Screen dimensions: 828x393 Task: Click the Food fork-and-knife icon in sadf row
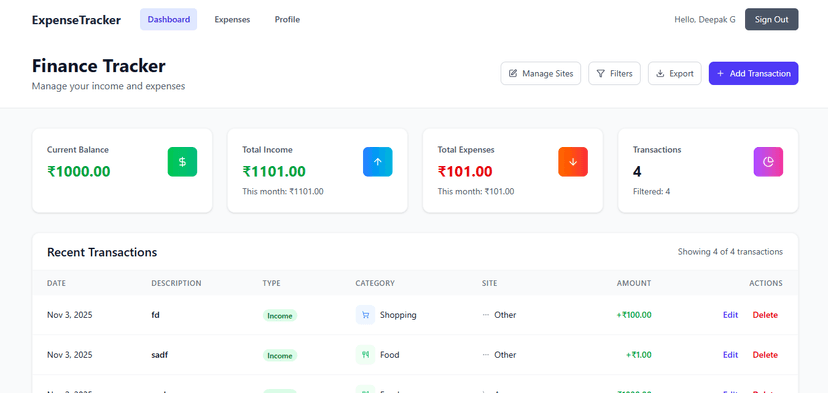pos(365,355)
